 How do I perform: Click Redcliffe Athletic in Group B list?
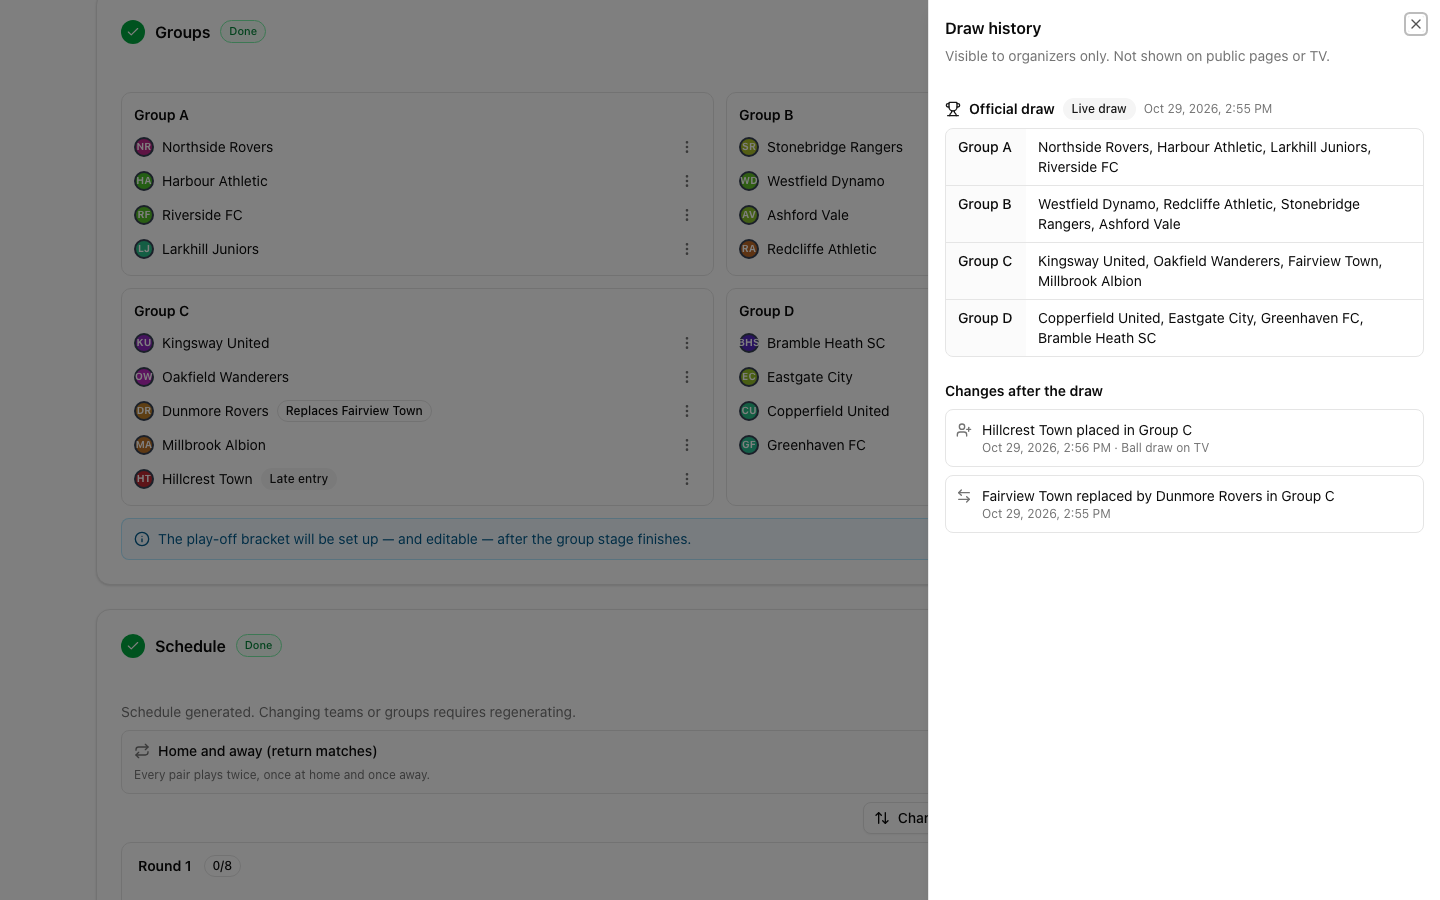[x=822, y=249]
